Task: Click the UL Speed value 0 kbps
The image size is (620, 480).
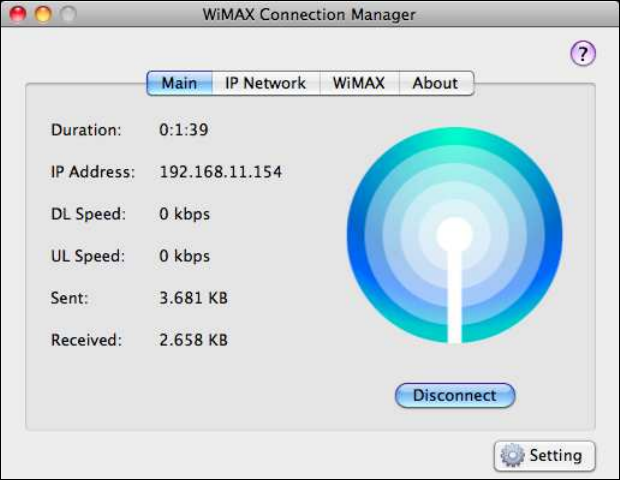Action: (184, 256)
